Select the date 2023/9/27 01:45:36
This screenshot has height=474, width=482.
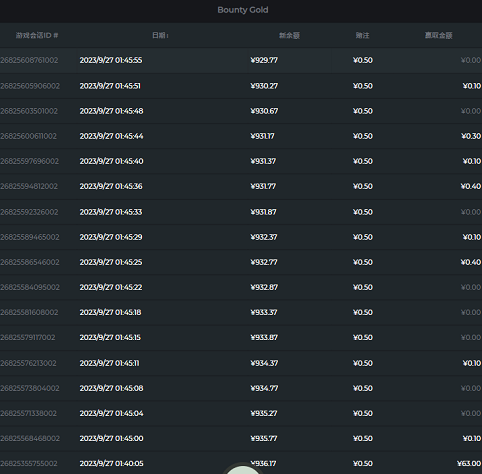pyautogui.click(x=111, y=186)
